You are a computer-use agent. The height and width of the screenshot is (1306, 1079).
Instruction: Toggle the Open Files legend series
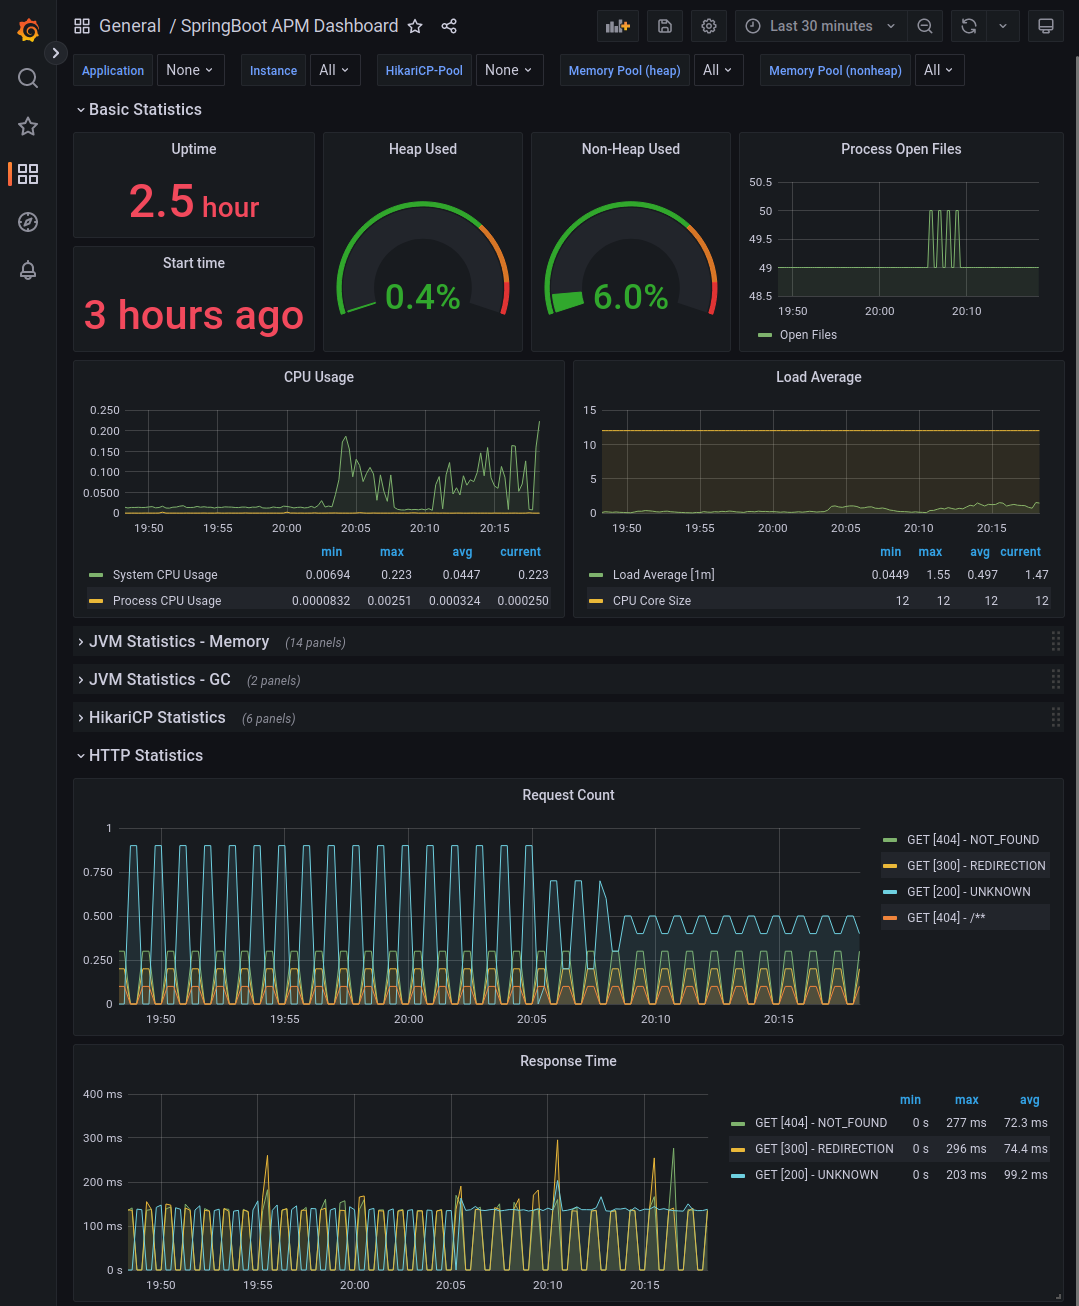click(808, 335)
